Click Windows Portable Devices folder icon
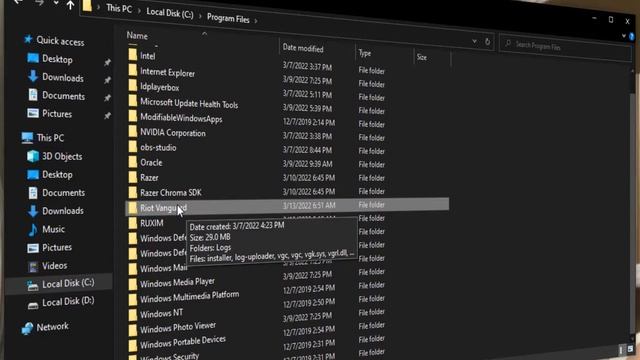Viewport: 640px width, 360px height. click(133, 345)
